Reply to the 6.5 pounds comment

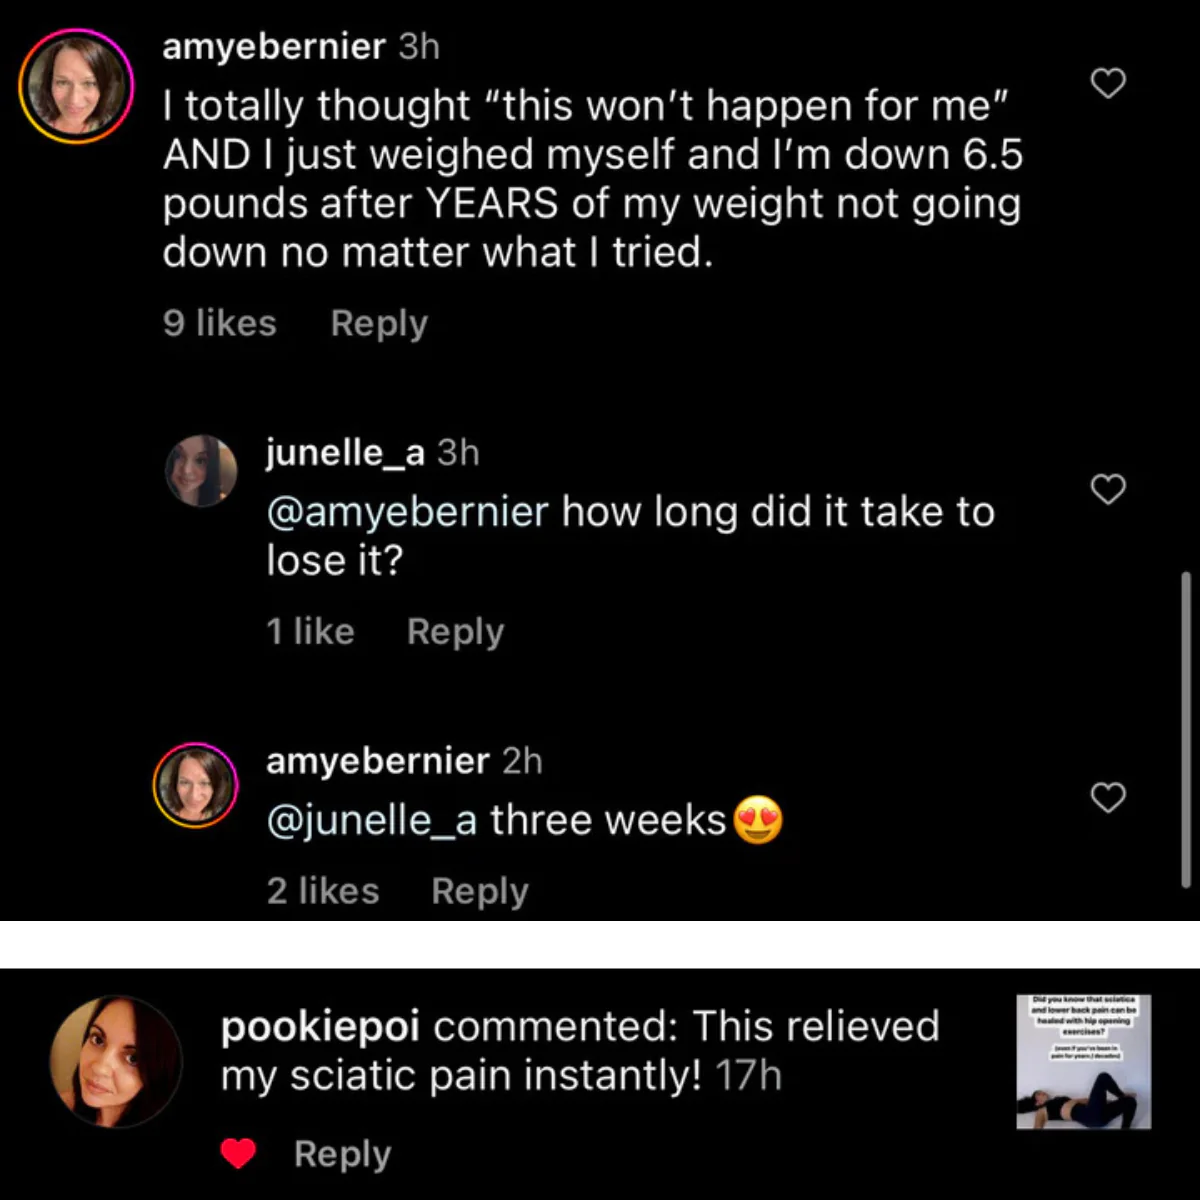point(379,323)
